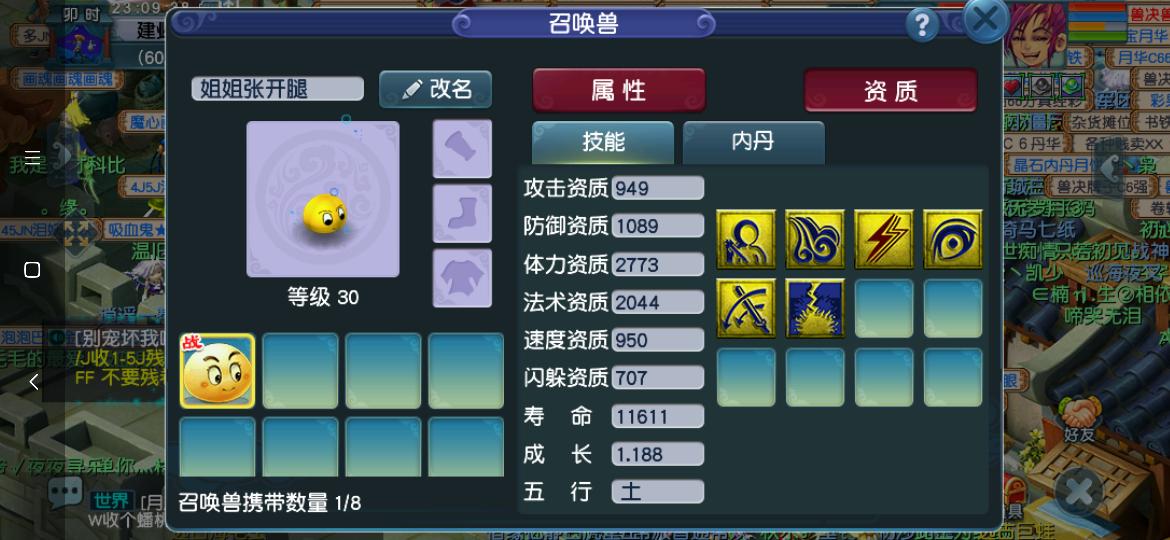
Task: Open the 属性 panel
Action: click(x=619, y=90)
